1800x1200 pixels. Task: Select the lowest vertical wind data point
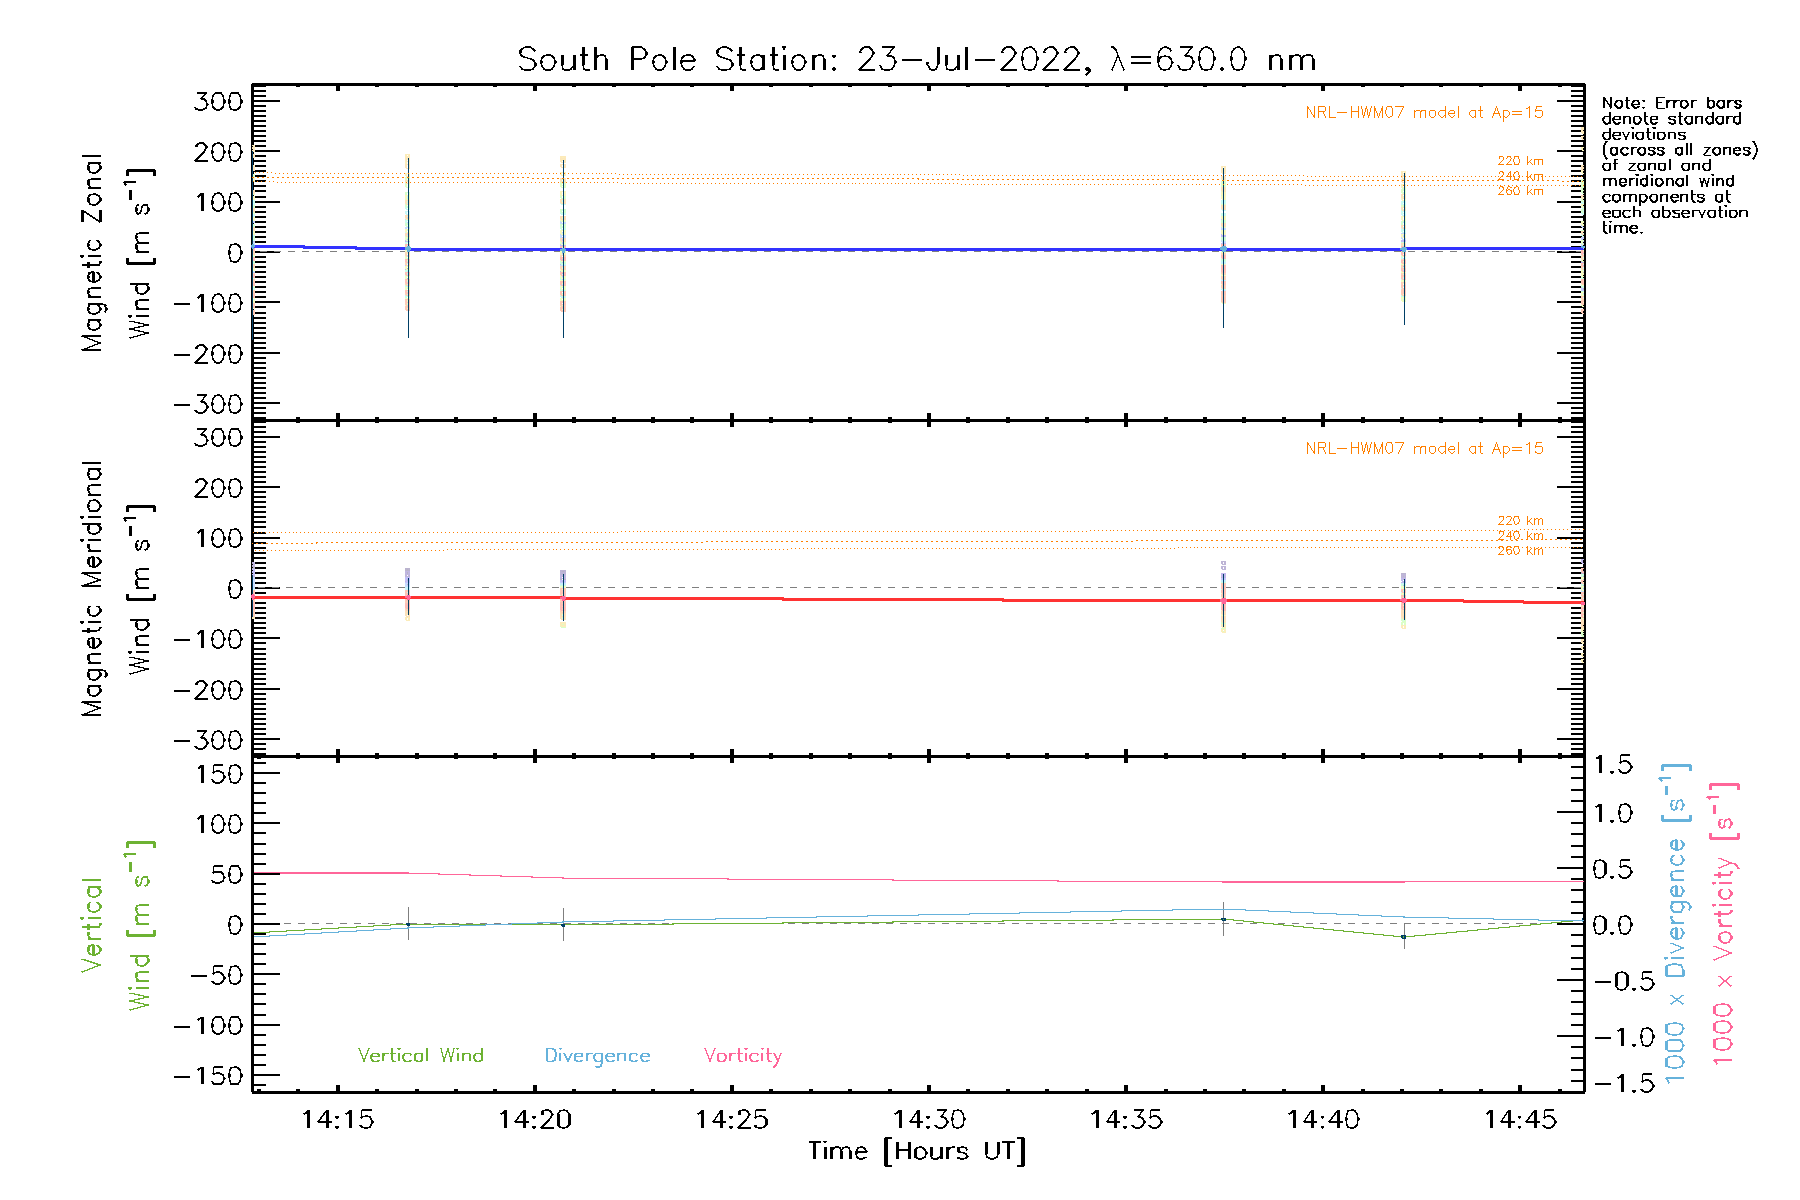(x=1403, y=937)
